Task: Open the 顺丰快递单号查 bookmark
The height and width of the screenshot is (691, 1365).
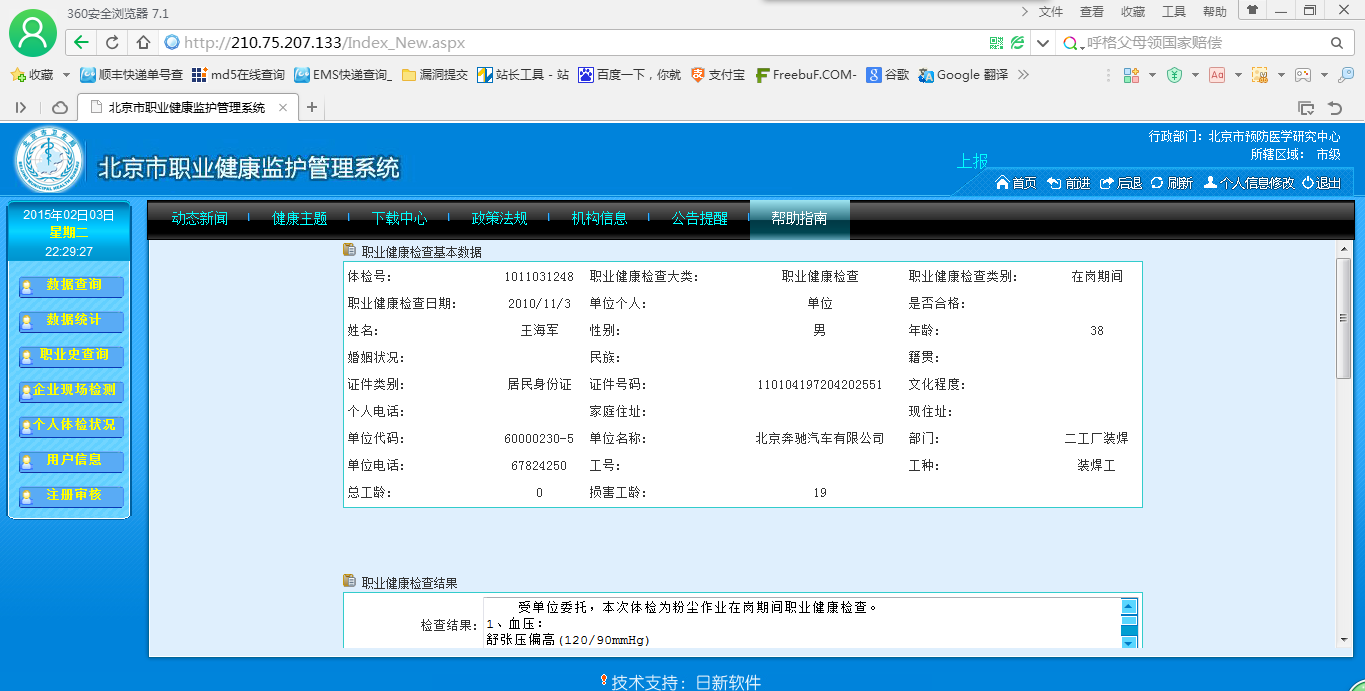Action: tap(131, 75)
